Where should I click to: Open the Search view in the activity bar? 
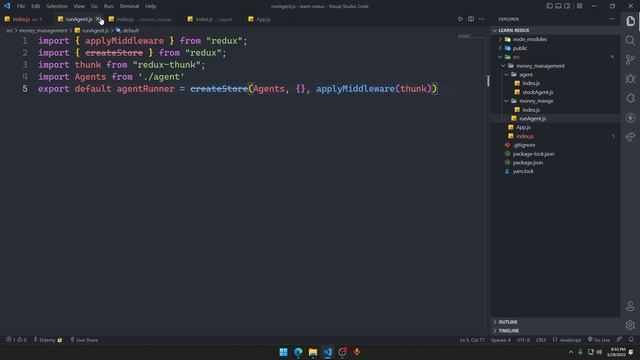pos(630,40)
